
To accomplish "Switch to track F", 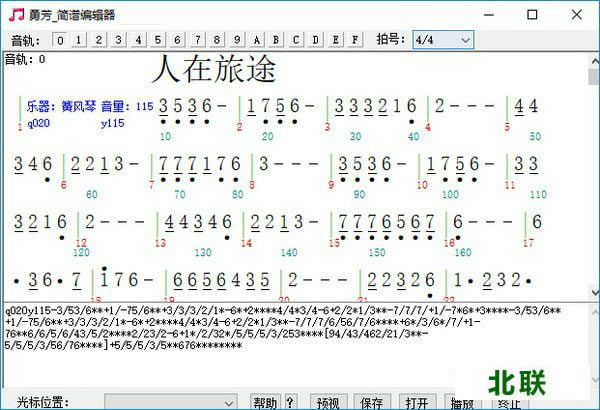I will (x=355, y=40).
